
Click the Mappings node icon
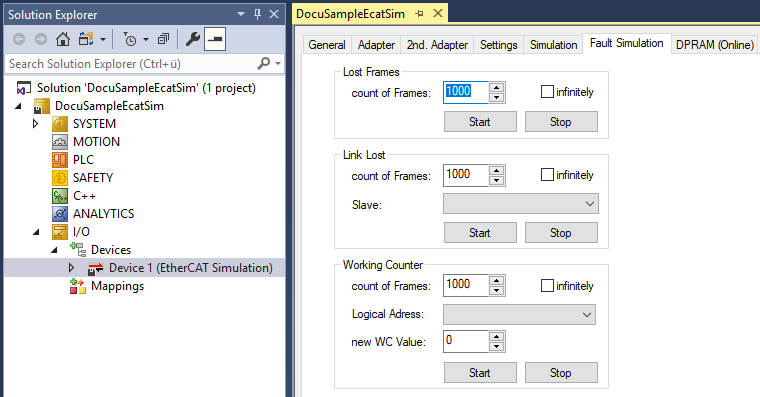tap(78, 286)
